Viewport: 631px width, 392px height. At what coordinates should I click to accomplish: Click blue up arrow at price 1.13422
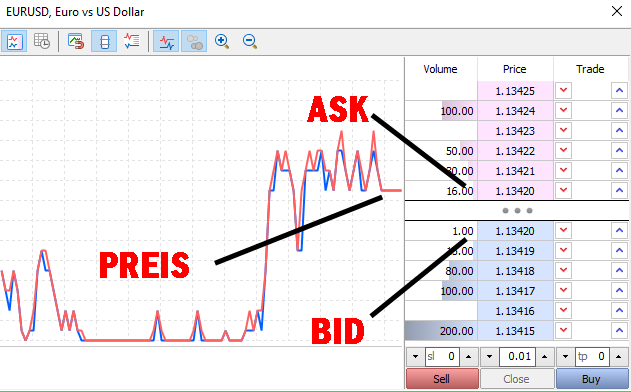point(619,151)
